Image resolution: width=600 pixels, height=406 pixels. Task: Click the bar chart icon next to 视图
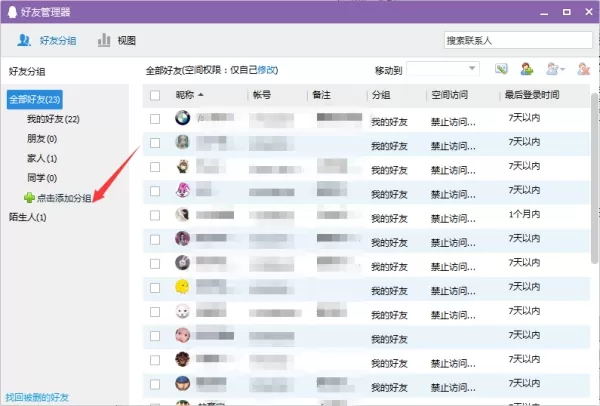[x=104, y=40]
